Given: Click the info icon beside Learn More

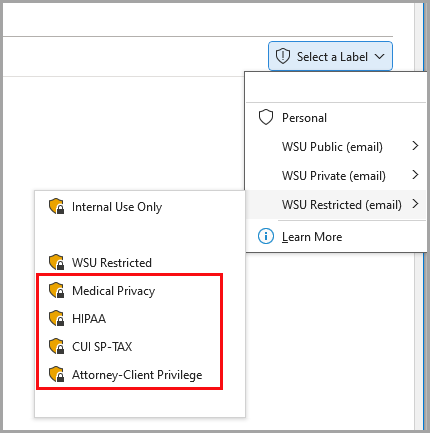Looking at the screenshot, I should pos(266,236).
